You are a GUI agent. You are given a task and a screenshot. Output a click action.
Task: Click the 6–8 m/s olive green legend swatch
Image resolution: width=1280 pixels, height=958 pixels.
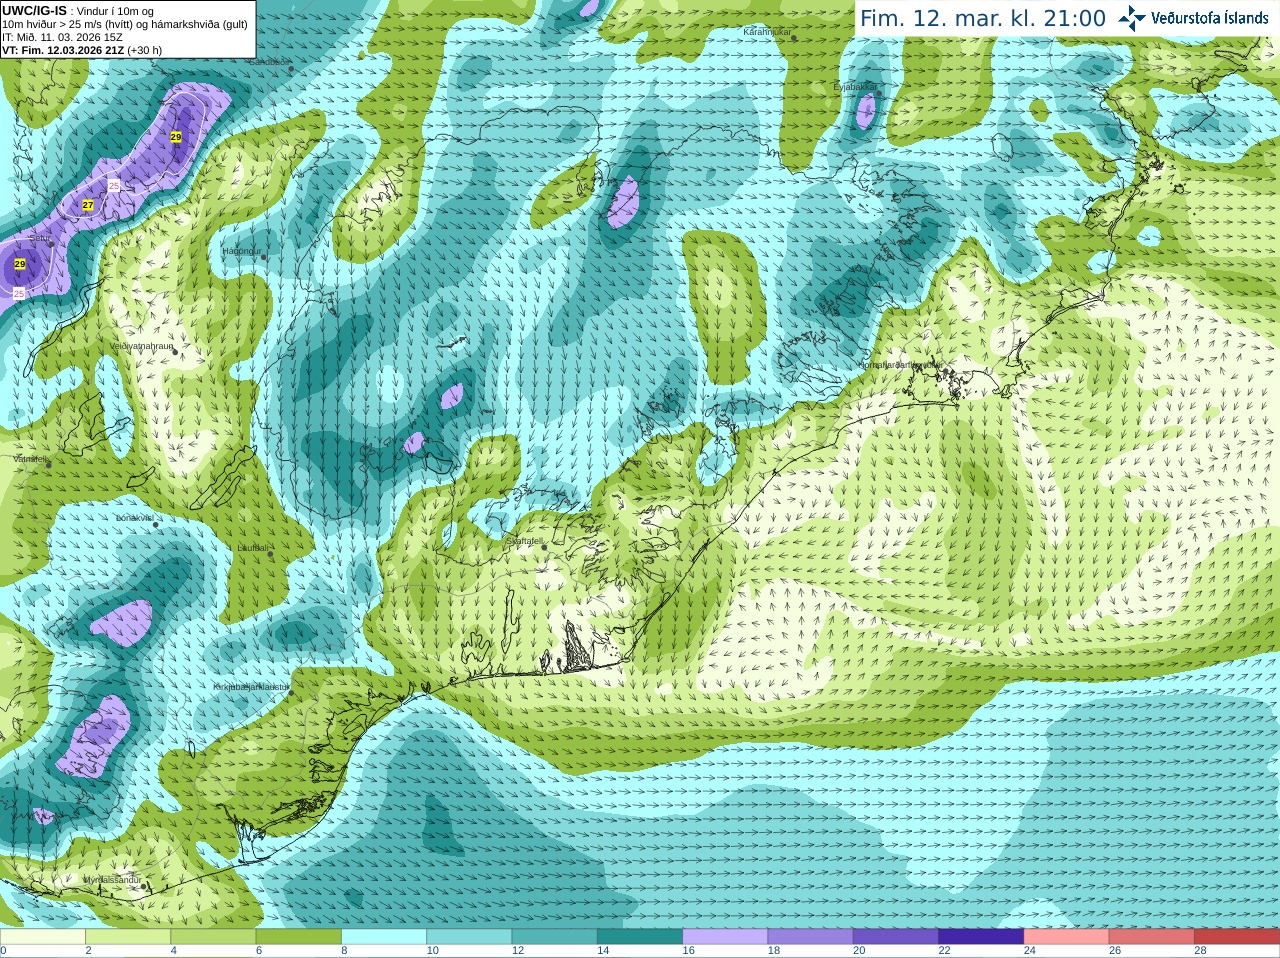click(299, 937)
